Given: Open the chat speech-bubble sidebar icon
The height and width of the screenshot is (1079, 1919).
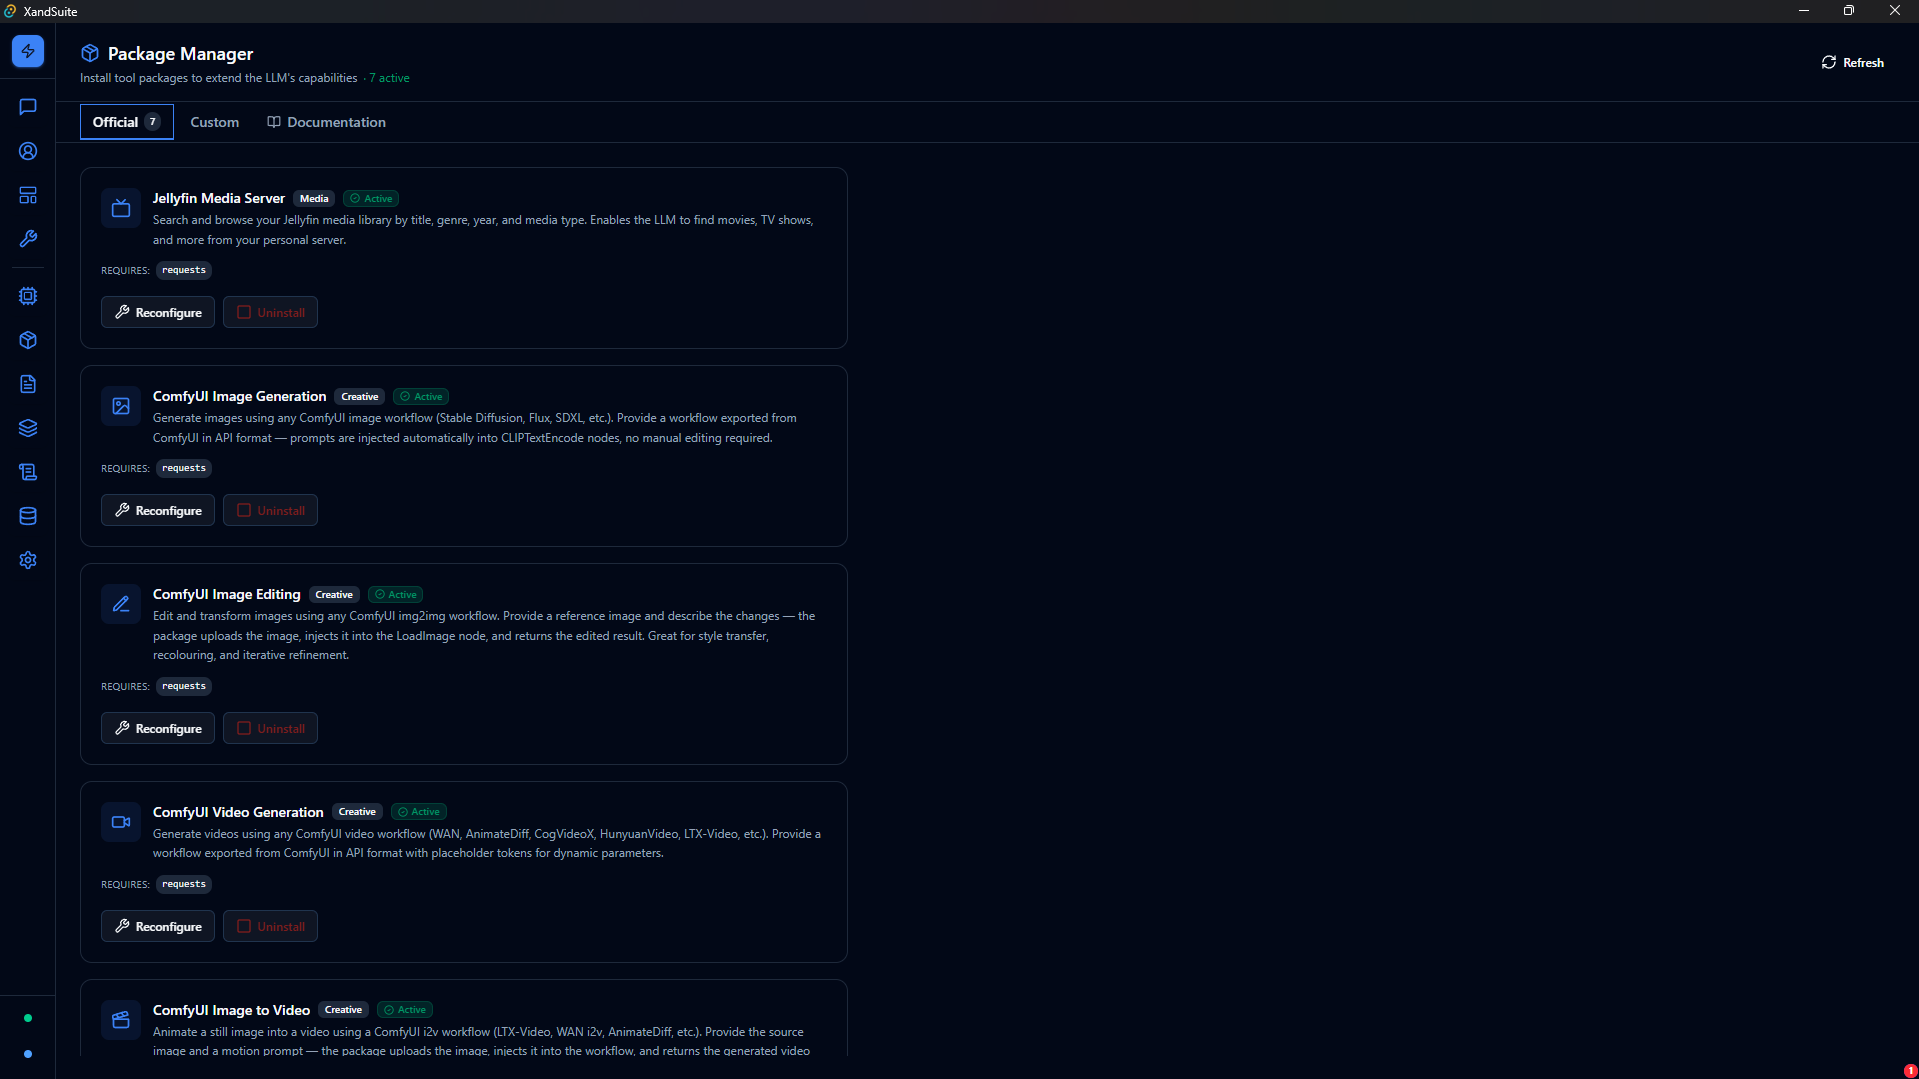Looking at the screenshot, I should 27,107.
